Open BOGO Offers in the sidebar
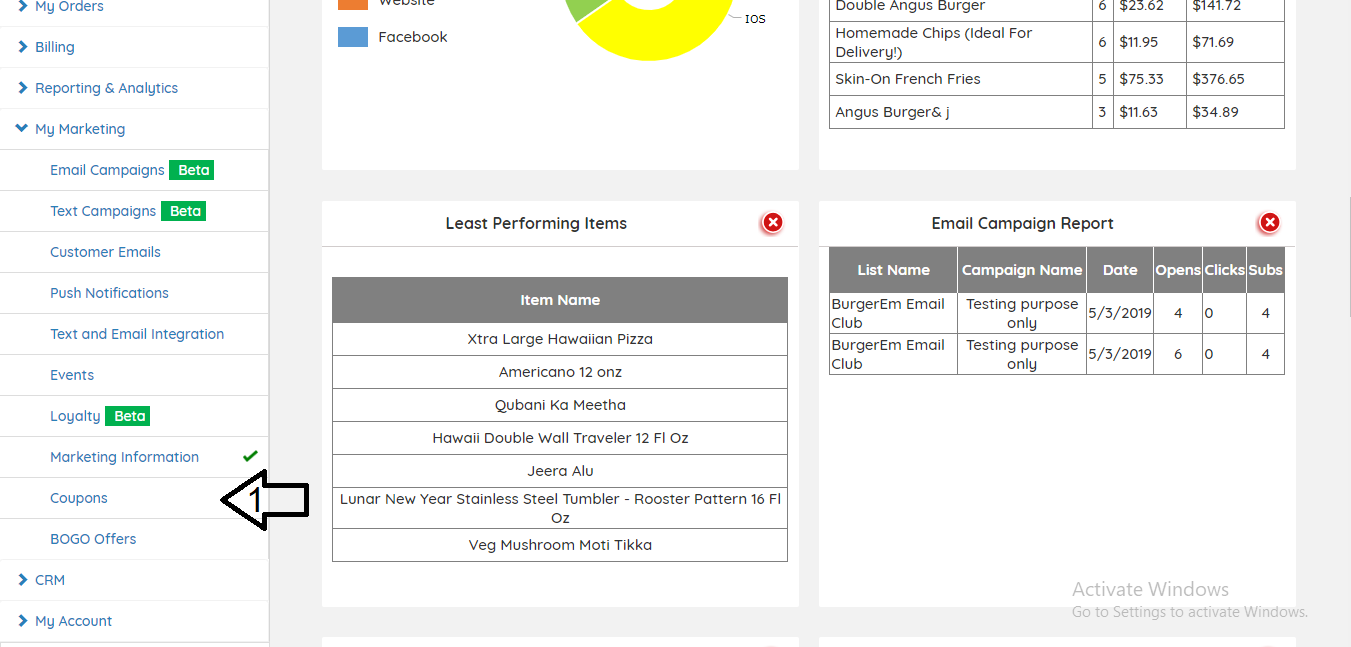 (93, 539)
